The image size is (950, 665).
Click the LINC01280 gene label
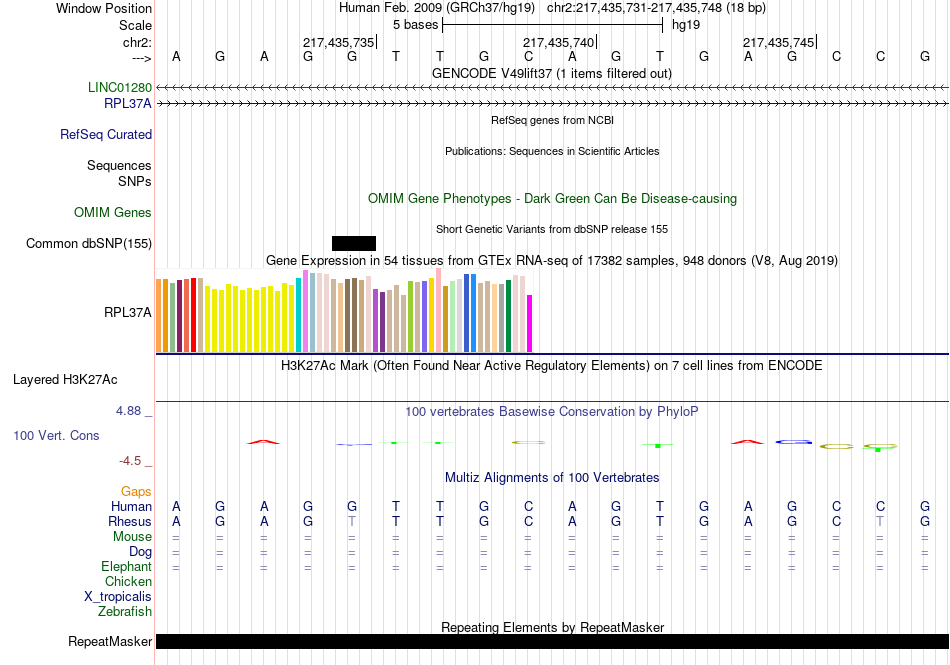120,87
